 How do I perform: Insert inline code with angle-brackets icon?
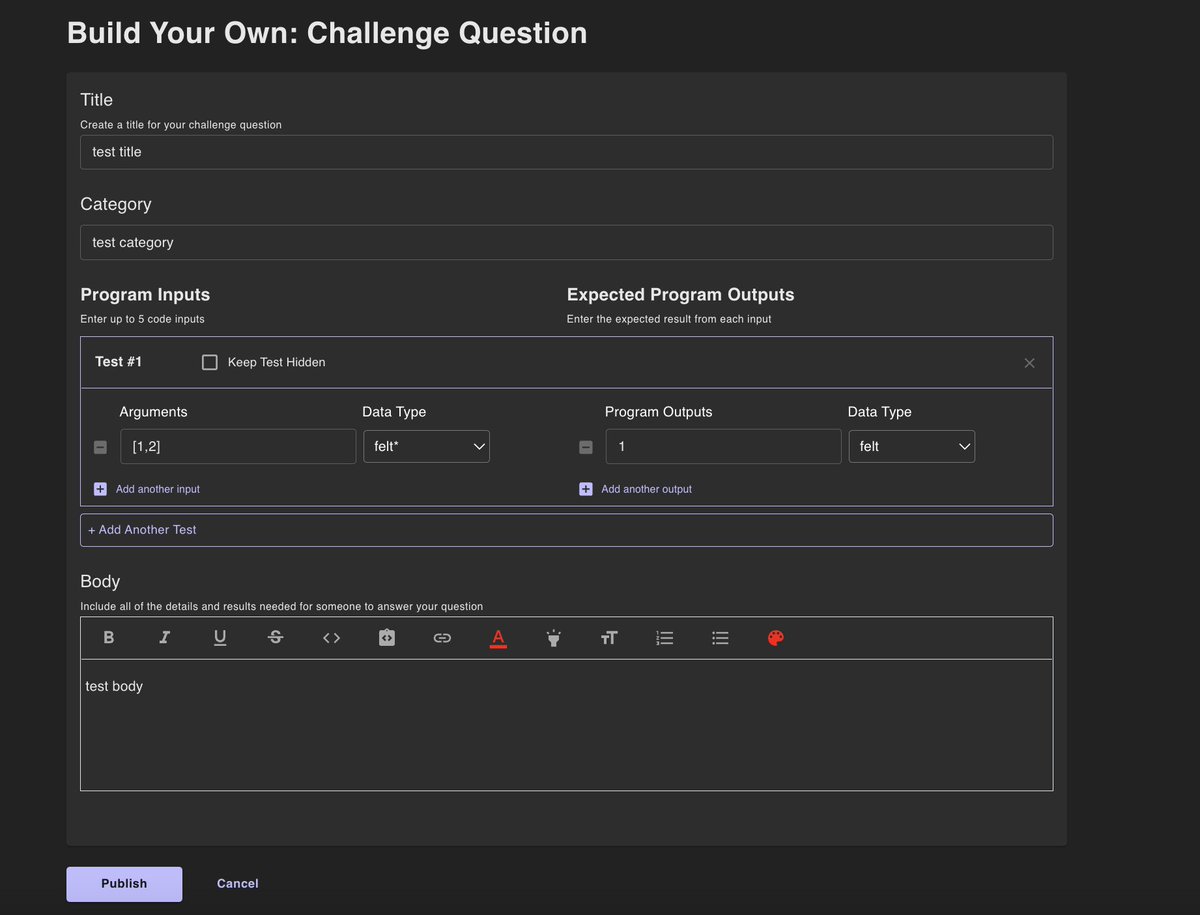click(x=331, y=637)
